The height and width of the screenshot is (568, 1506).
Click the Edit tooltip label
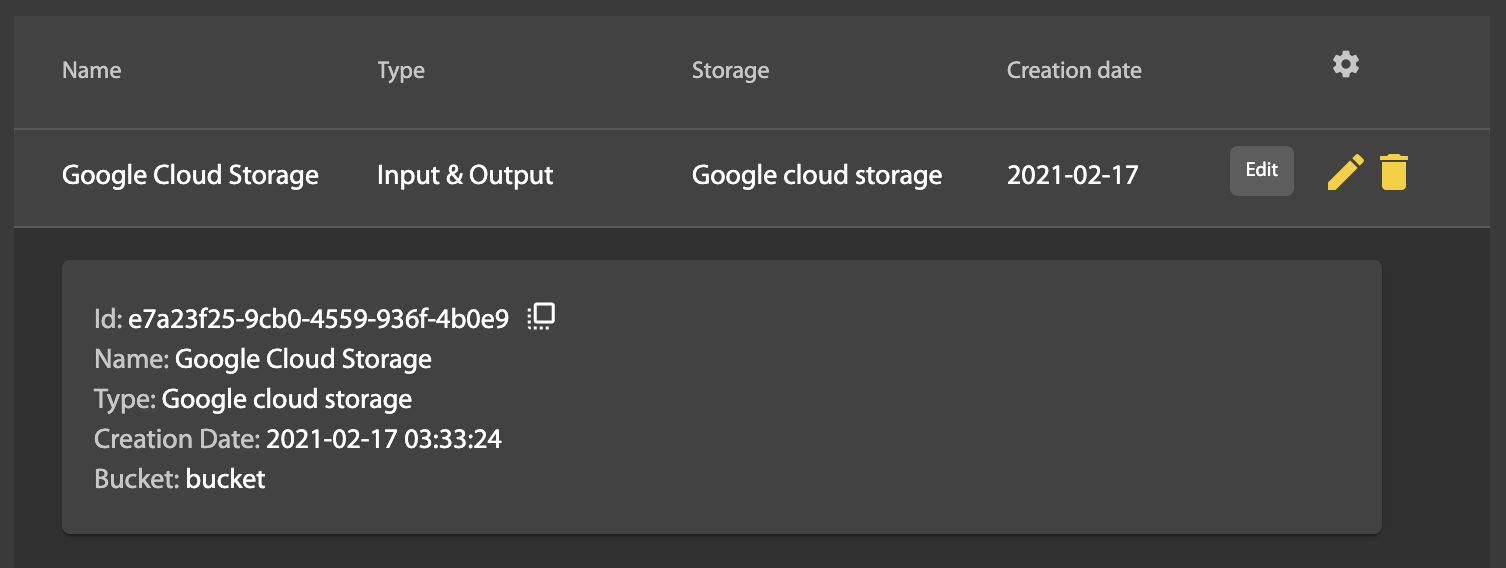click(x=1261, y=170)
